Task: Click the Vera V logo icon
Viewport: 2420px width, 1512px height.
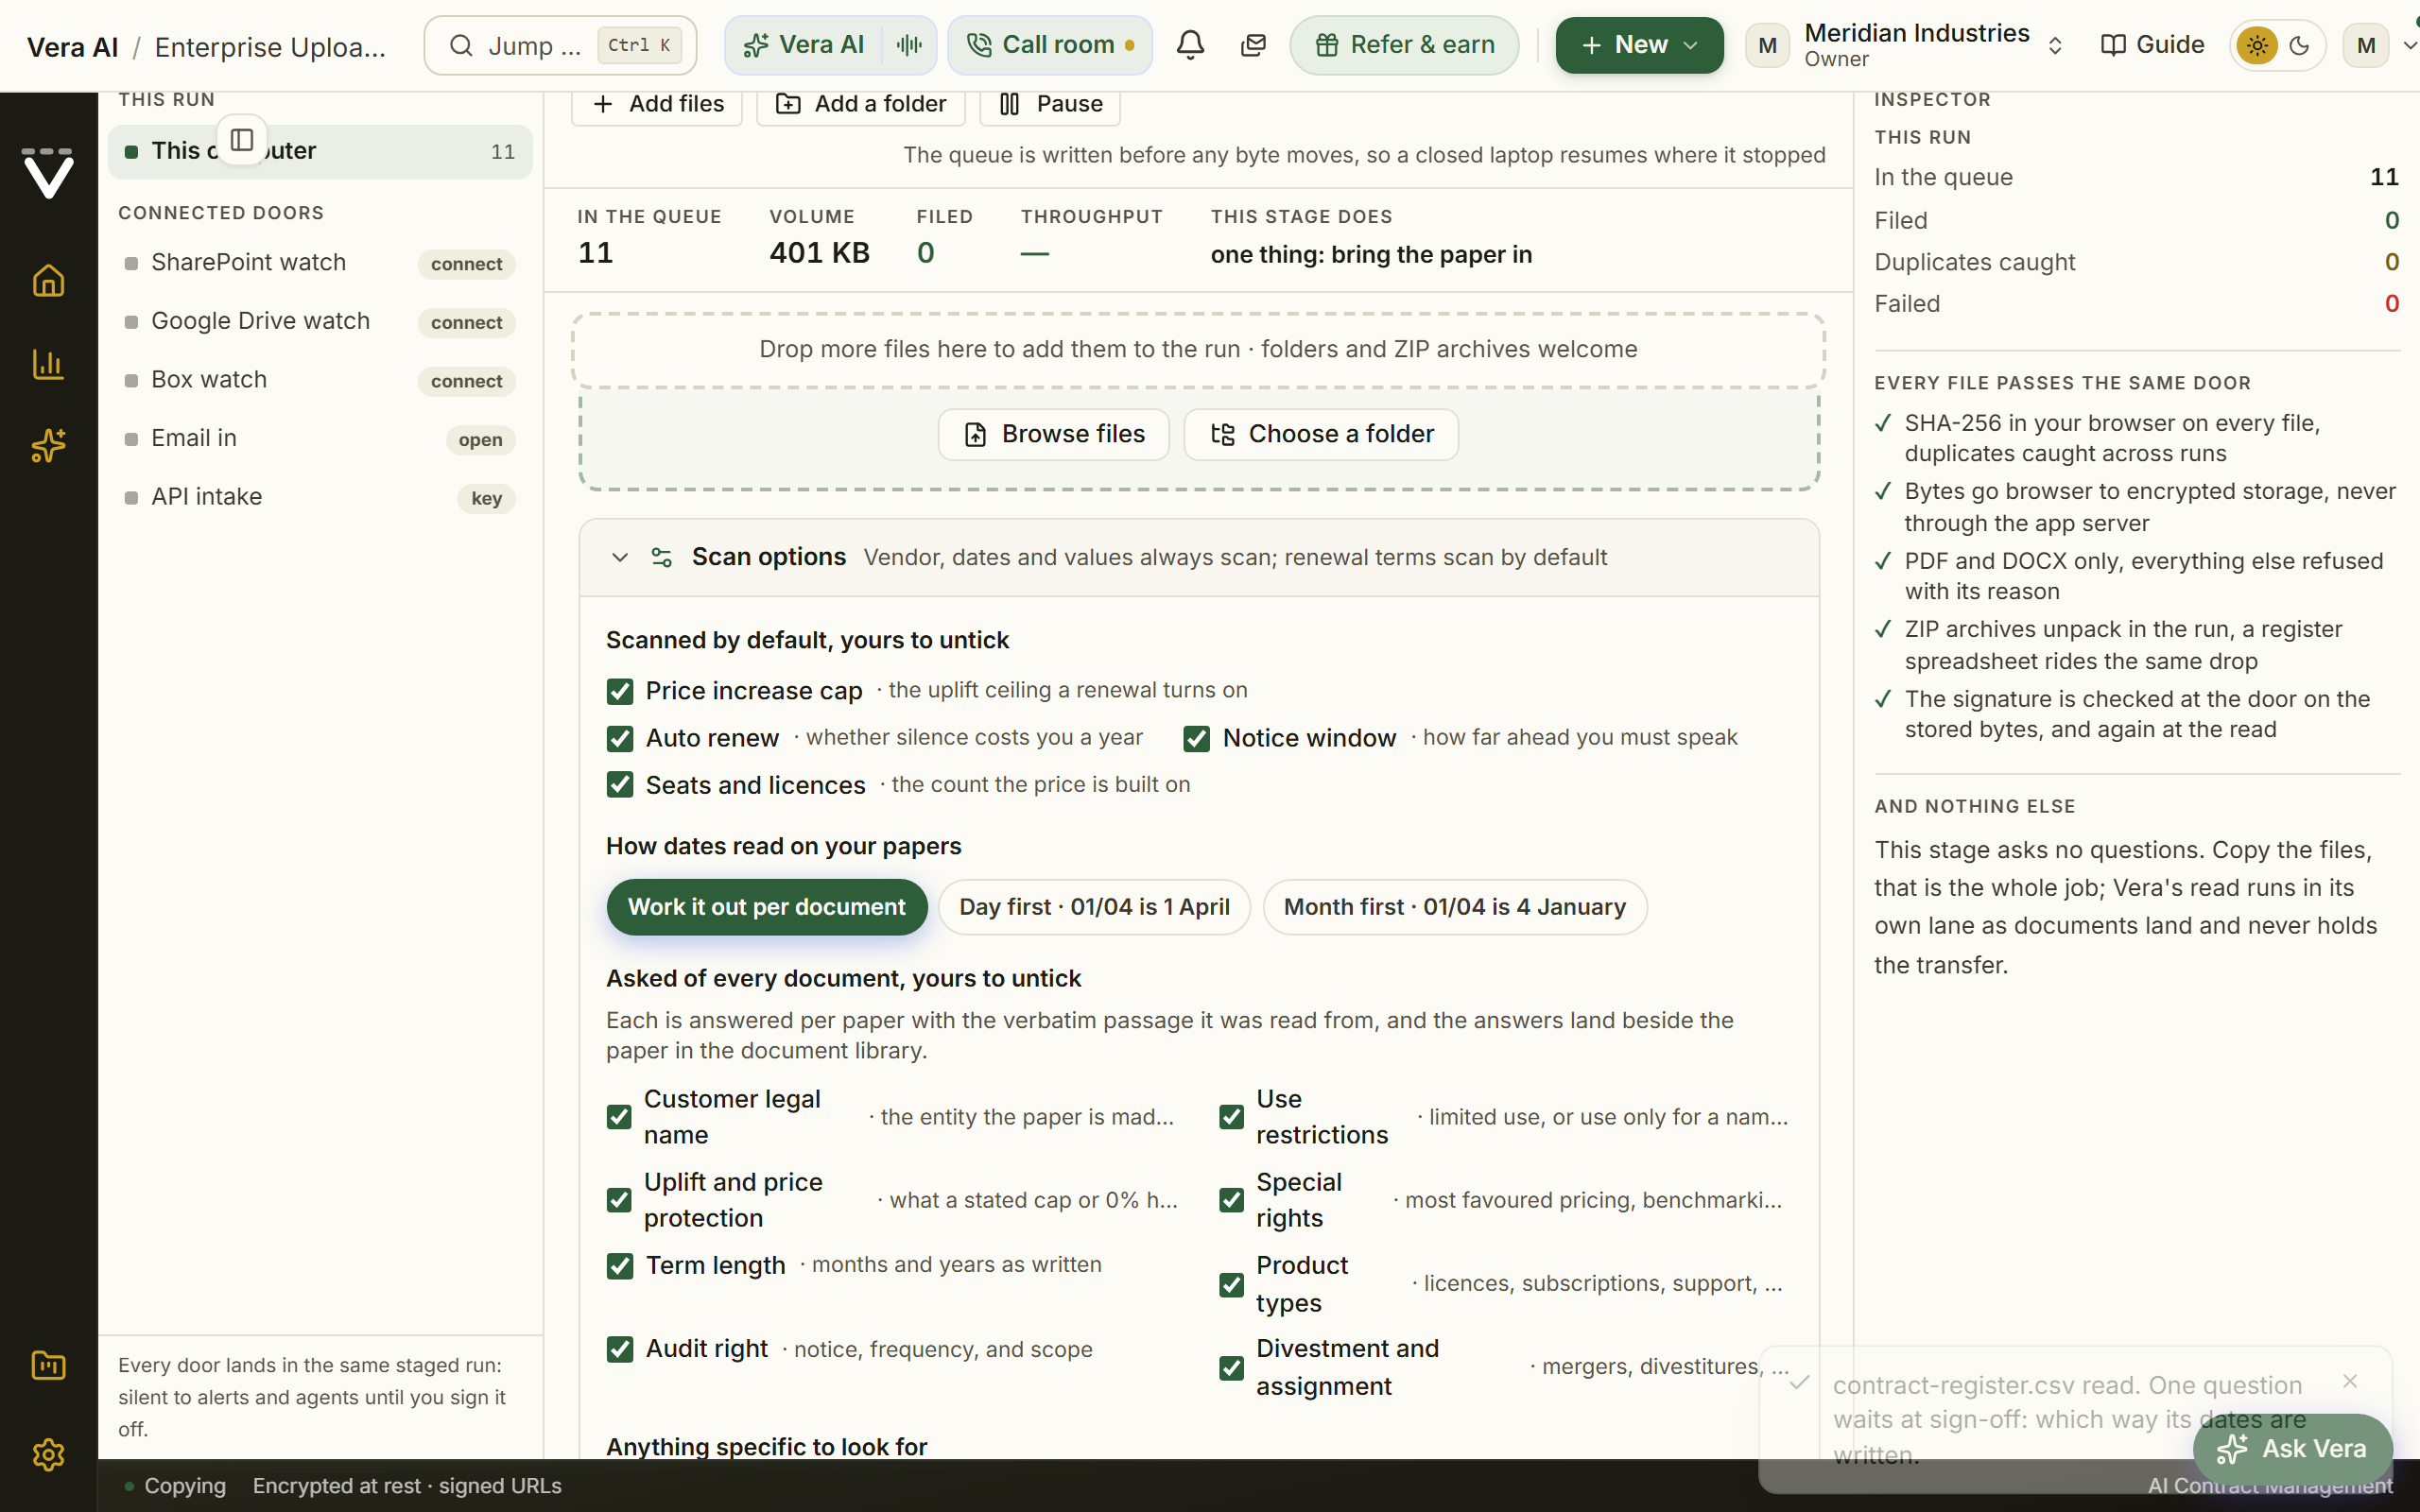Action: (48, 174)
